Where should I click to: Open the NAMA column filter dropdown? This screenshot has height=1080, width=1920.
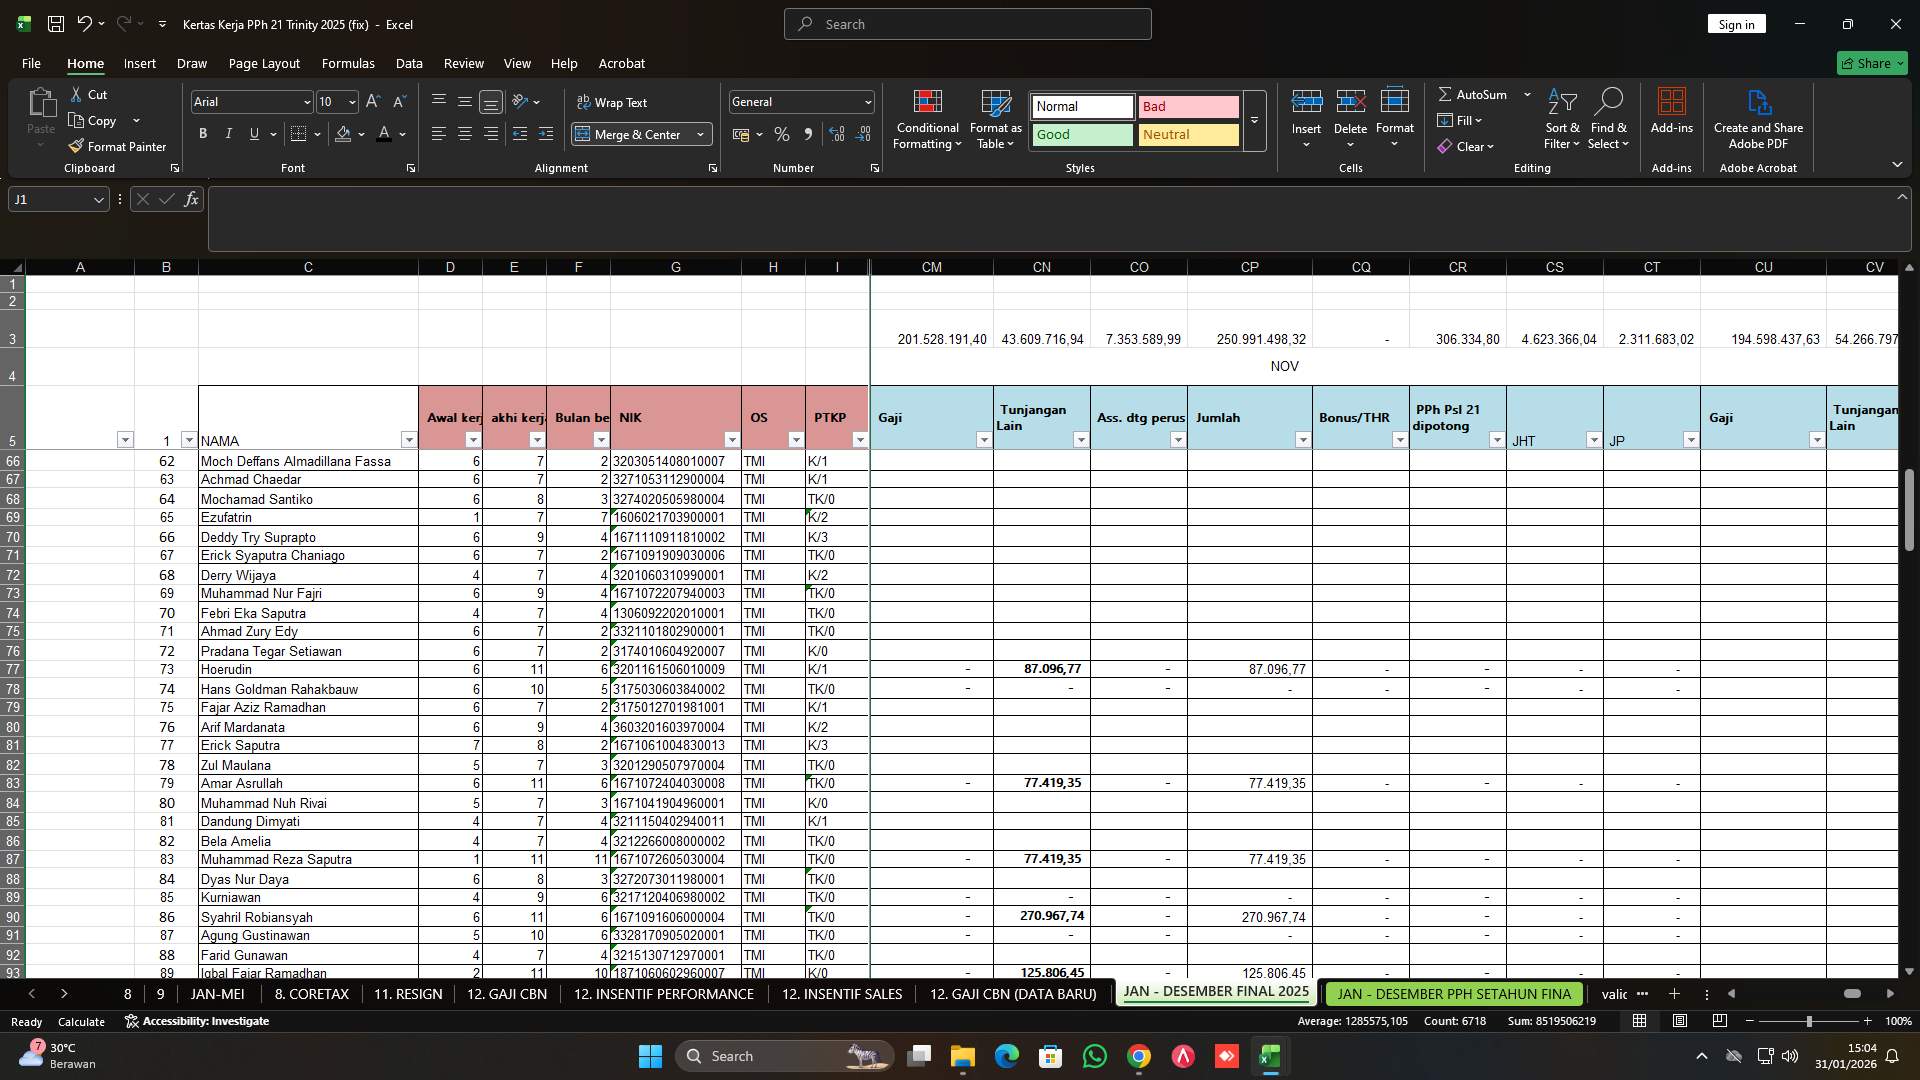point(408,439)
